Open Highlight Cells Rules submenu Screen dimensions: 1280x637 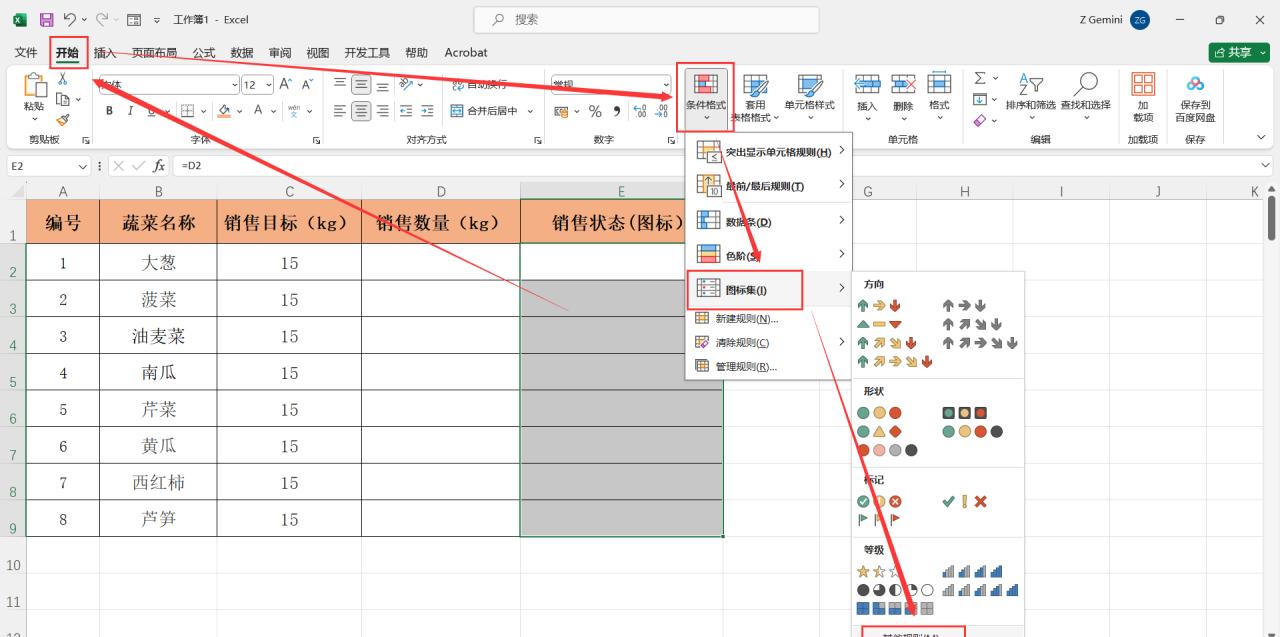click(x=769, y=152)
